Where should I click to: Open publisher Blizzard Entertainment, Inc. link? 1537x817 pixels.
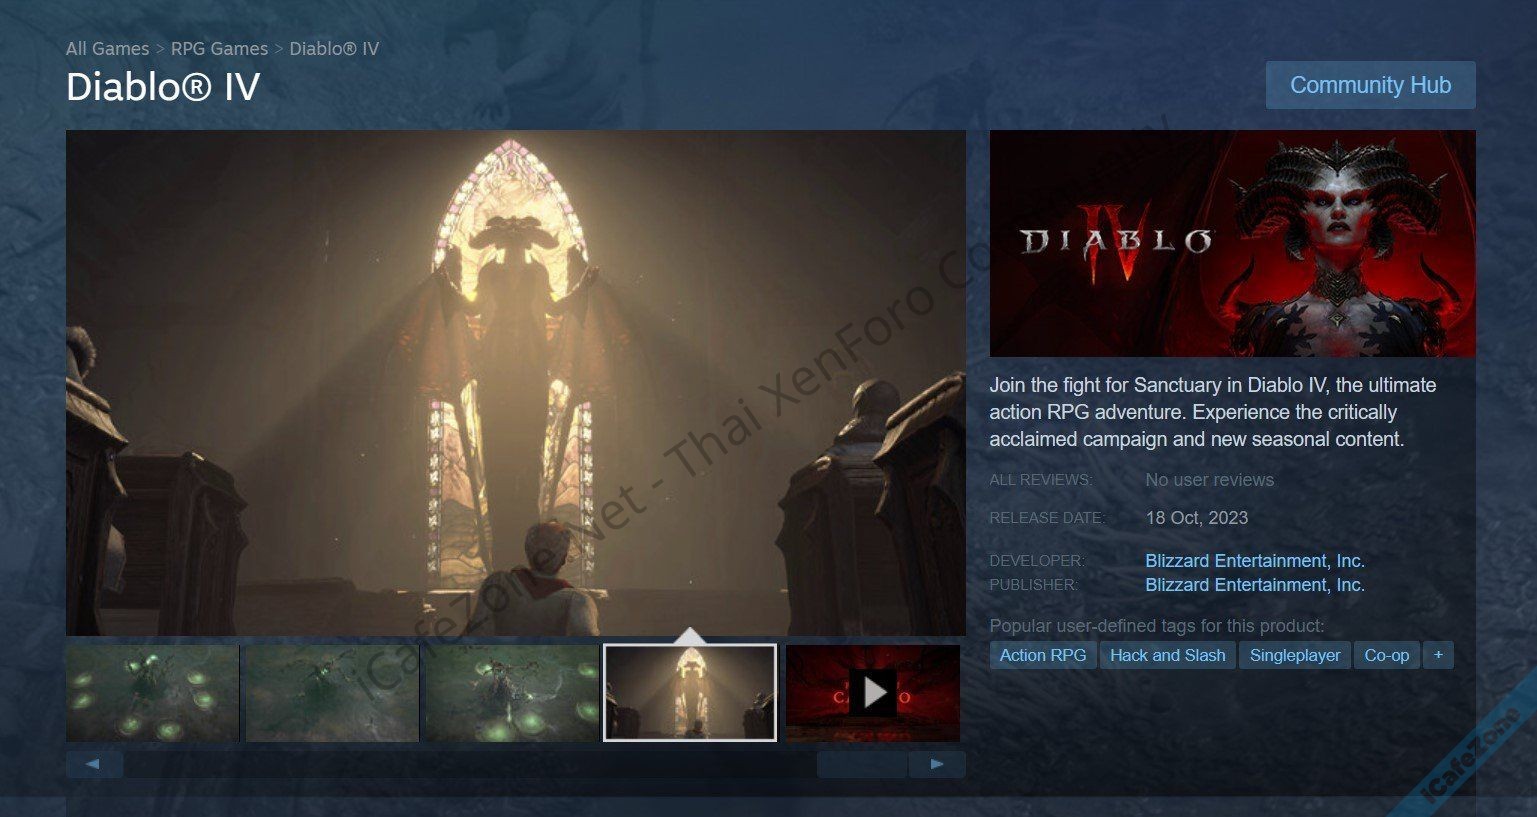1254,585
